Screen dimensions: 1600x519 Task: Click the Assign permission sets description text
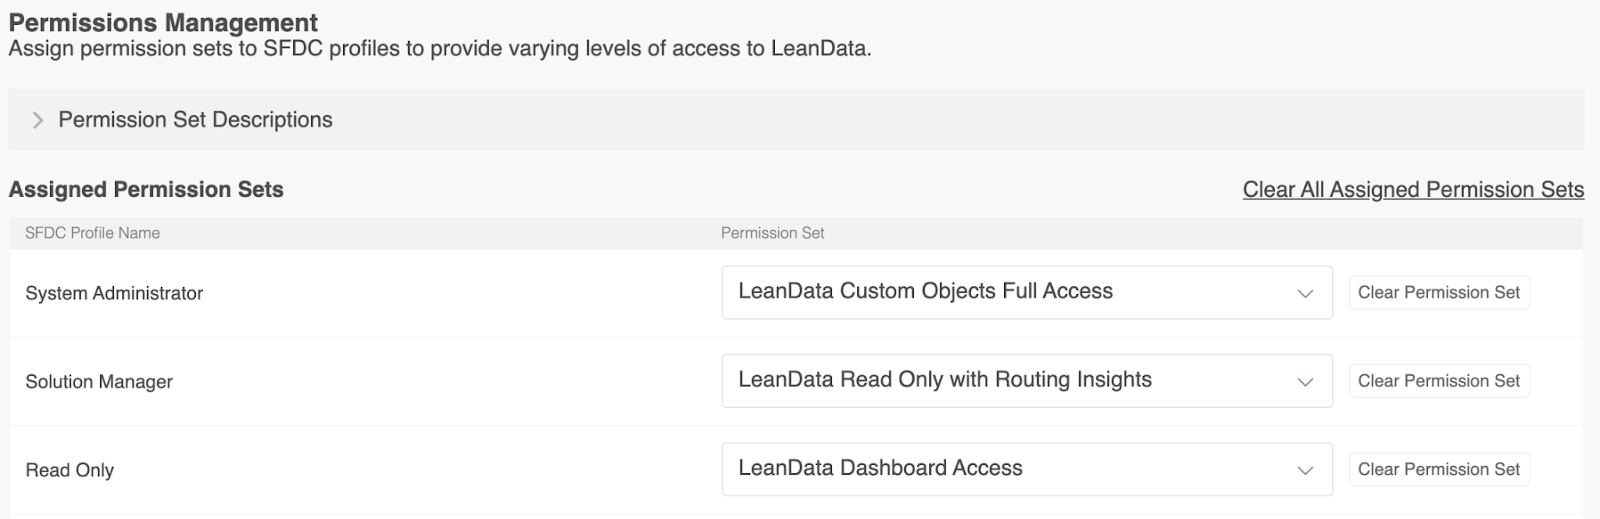[440, 48]
